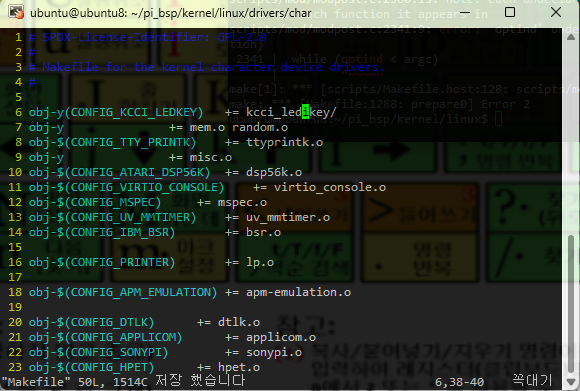Maximize the terminal window
The image size is (580, 391).
coord(510,13)
